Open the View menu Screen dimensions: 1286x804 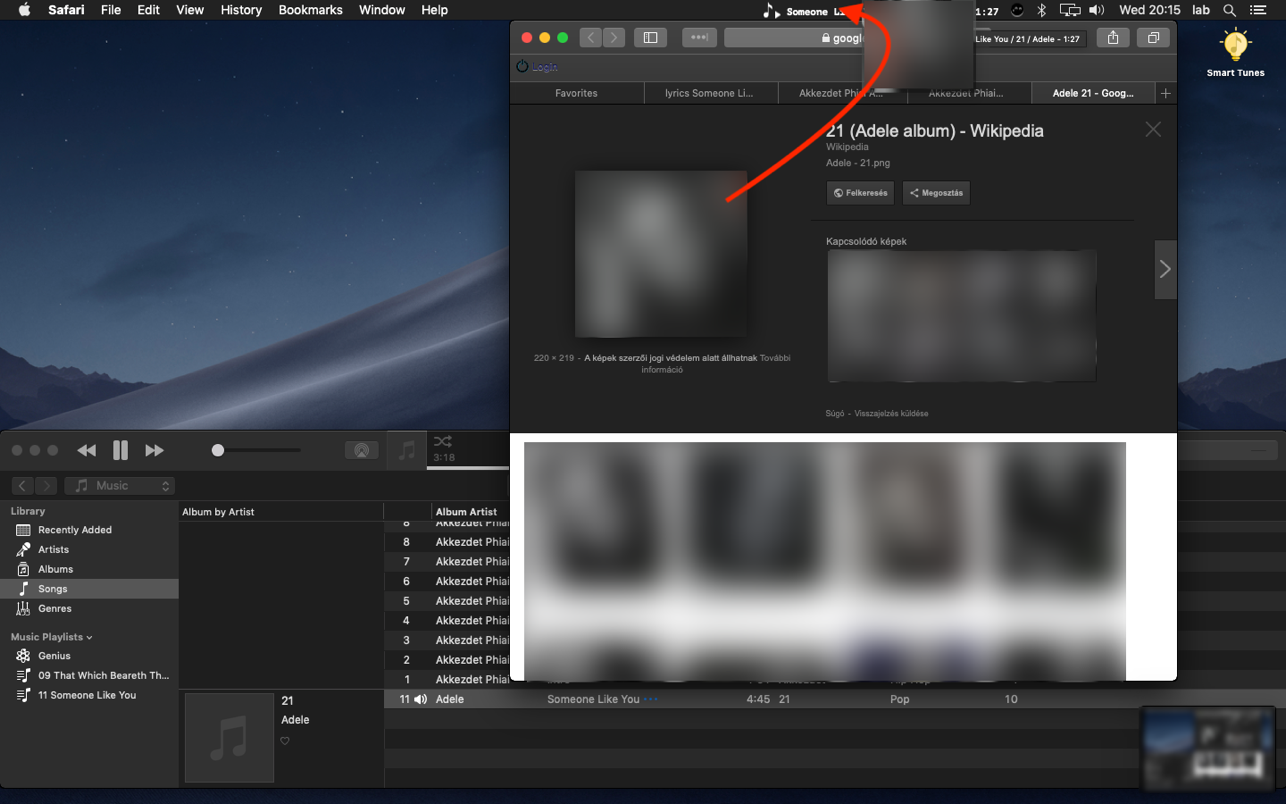point(190,10)
